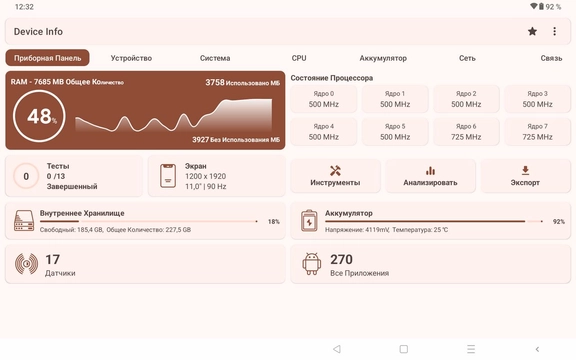The width and height of the screenshot is (576, 360).
Task: Open the three-dot overflow menu
Action: pos(554,32)
